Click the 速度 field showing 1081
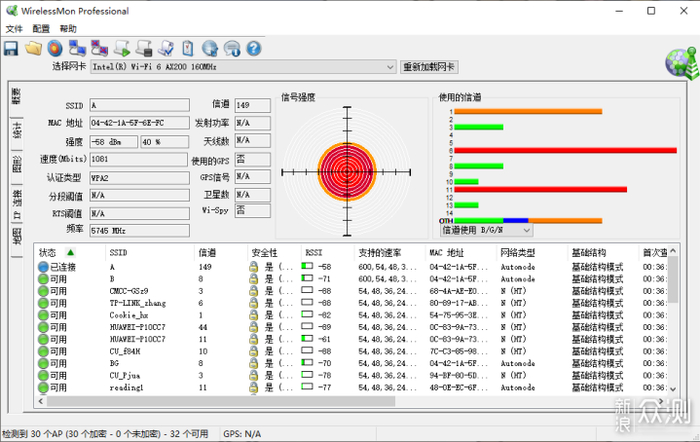This screenshot has height=442, width=700. (x=139, y=159)
